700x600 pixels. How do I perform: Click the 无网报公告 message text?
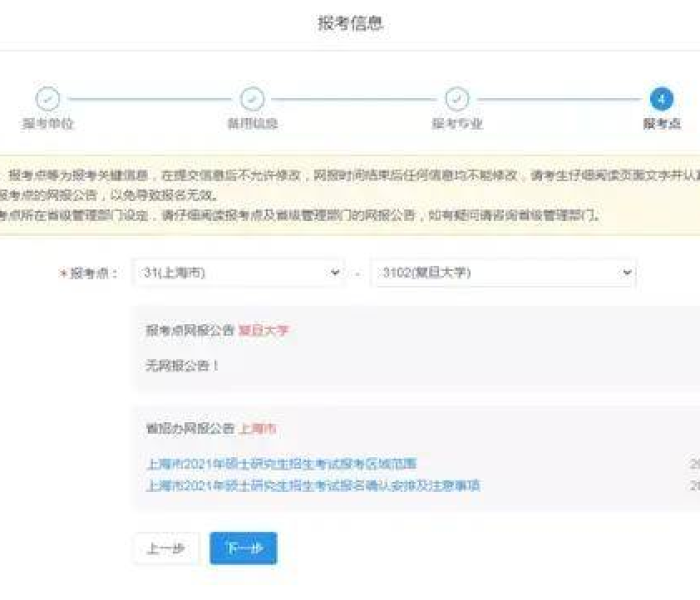[x=182, y=365]
